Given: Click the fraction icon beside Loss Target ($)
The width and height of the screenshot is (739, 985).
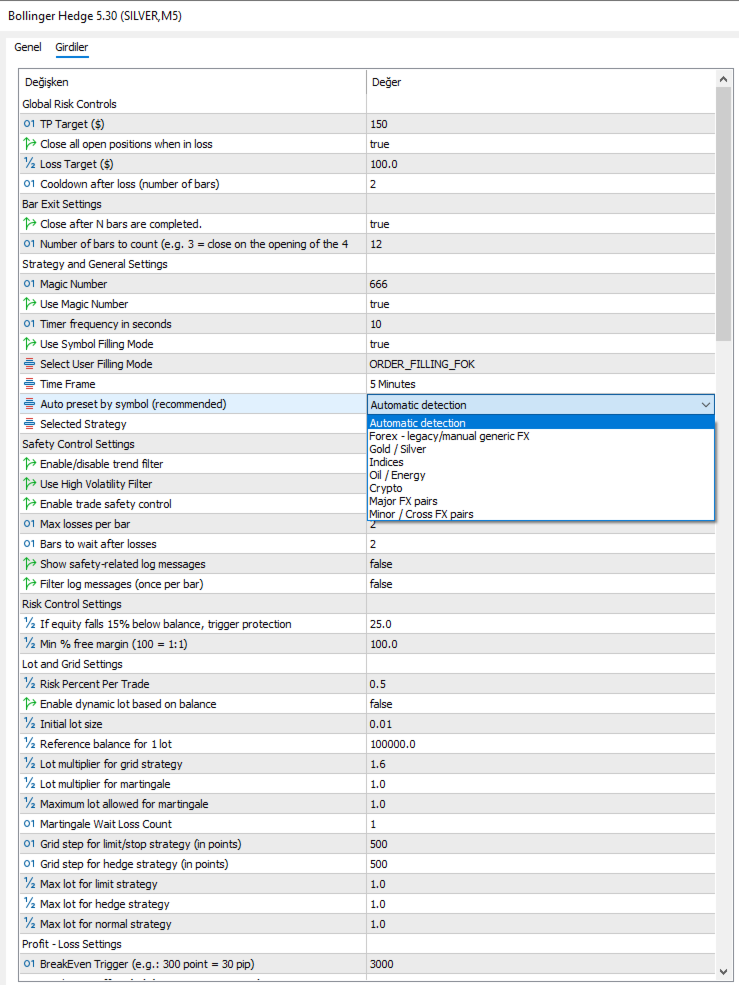Looking at the screenshot, I should click(x=29, y=164).
